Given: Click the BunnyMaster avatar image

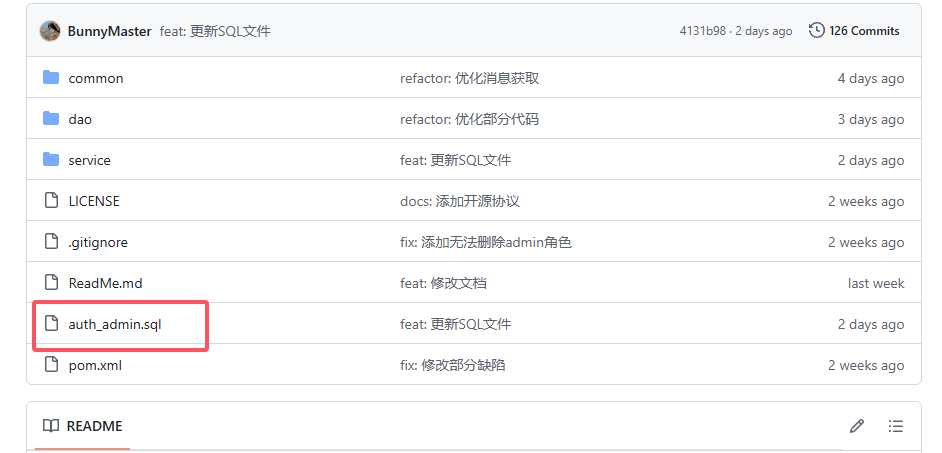Looking at the screenshot, I should coord(50,31).
